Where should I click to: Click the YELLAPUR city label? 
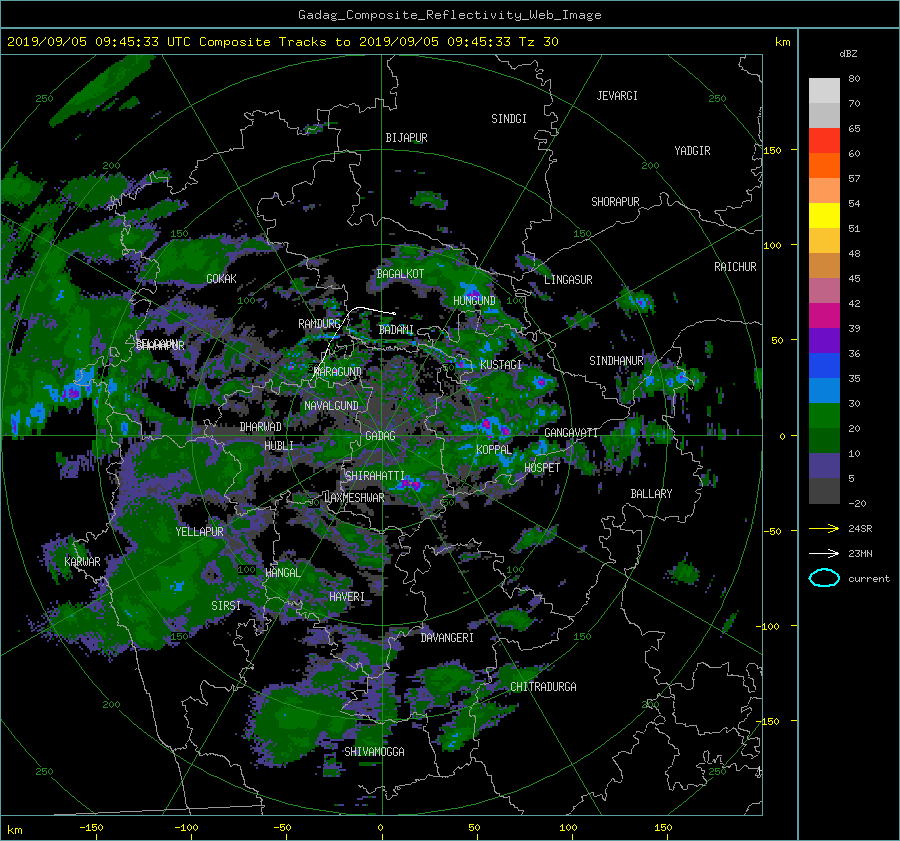pos(199,532)
